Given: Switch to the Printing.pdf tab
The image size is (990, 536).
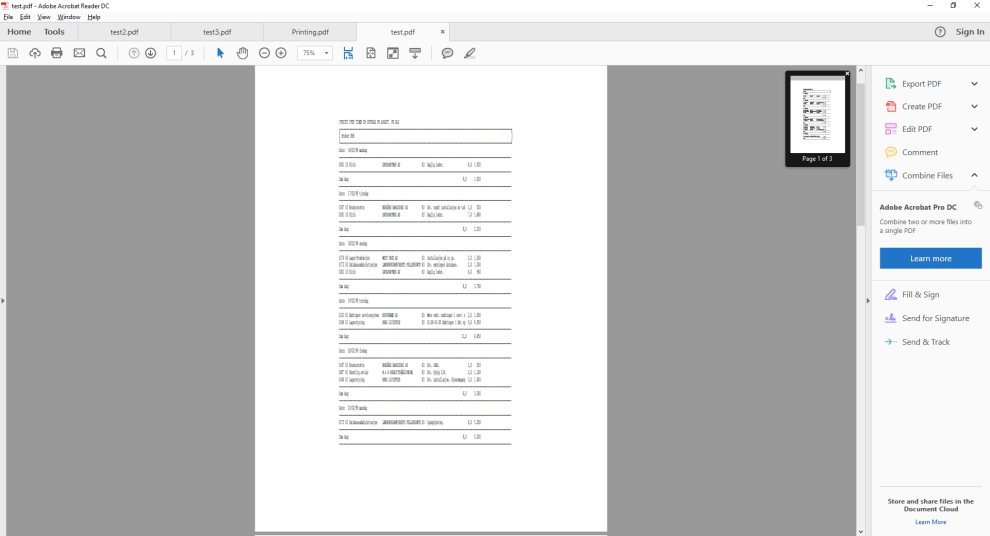Looking at the screenshot, I should point(310,32).
